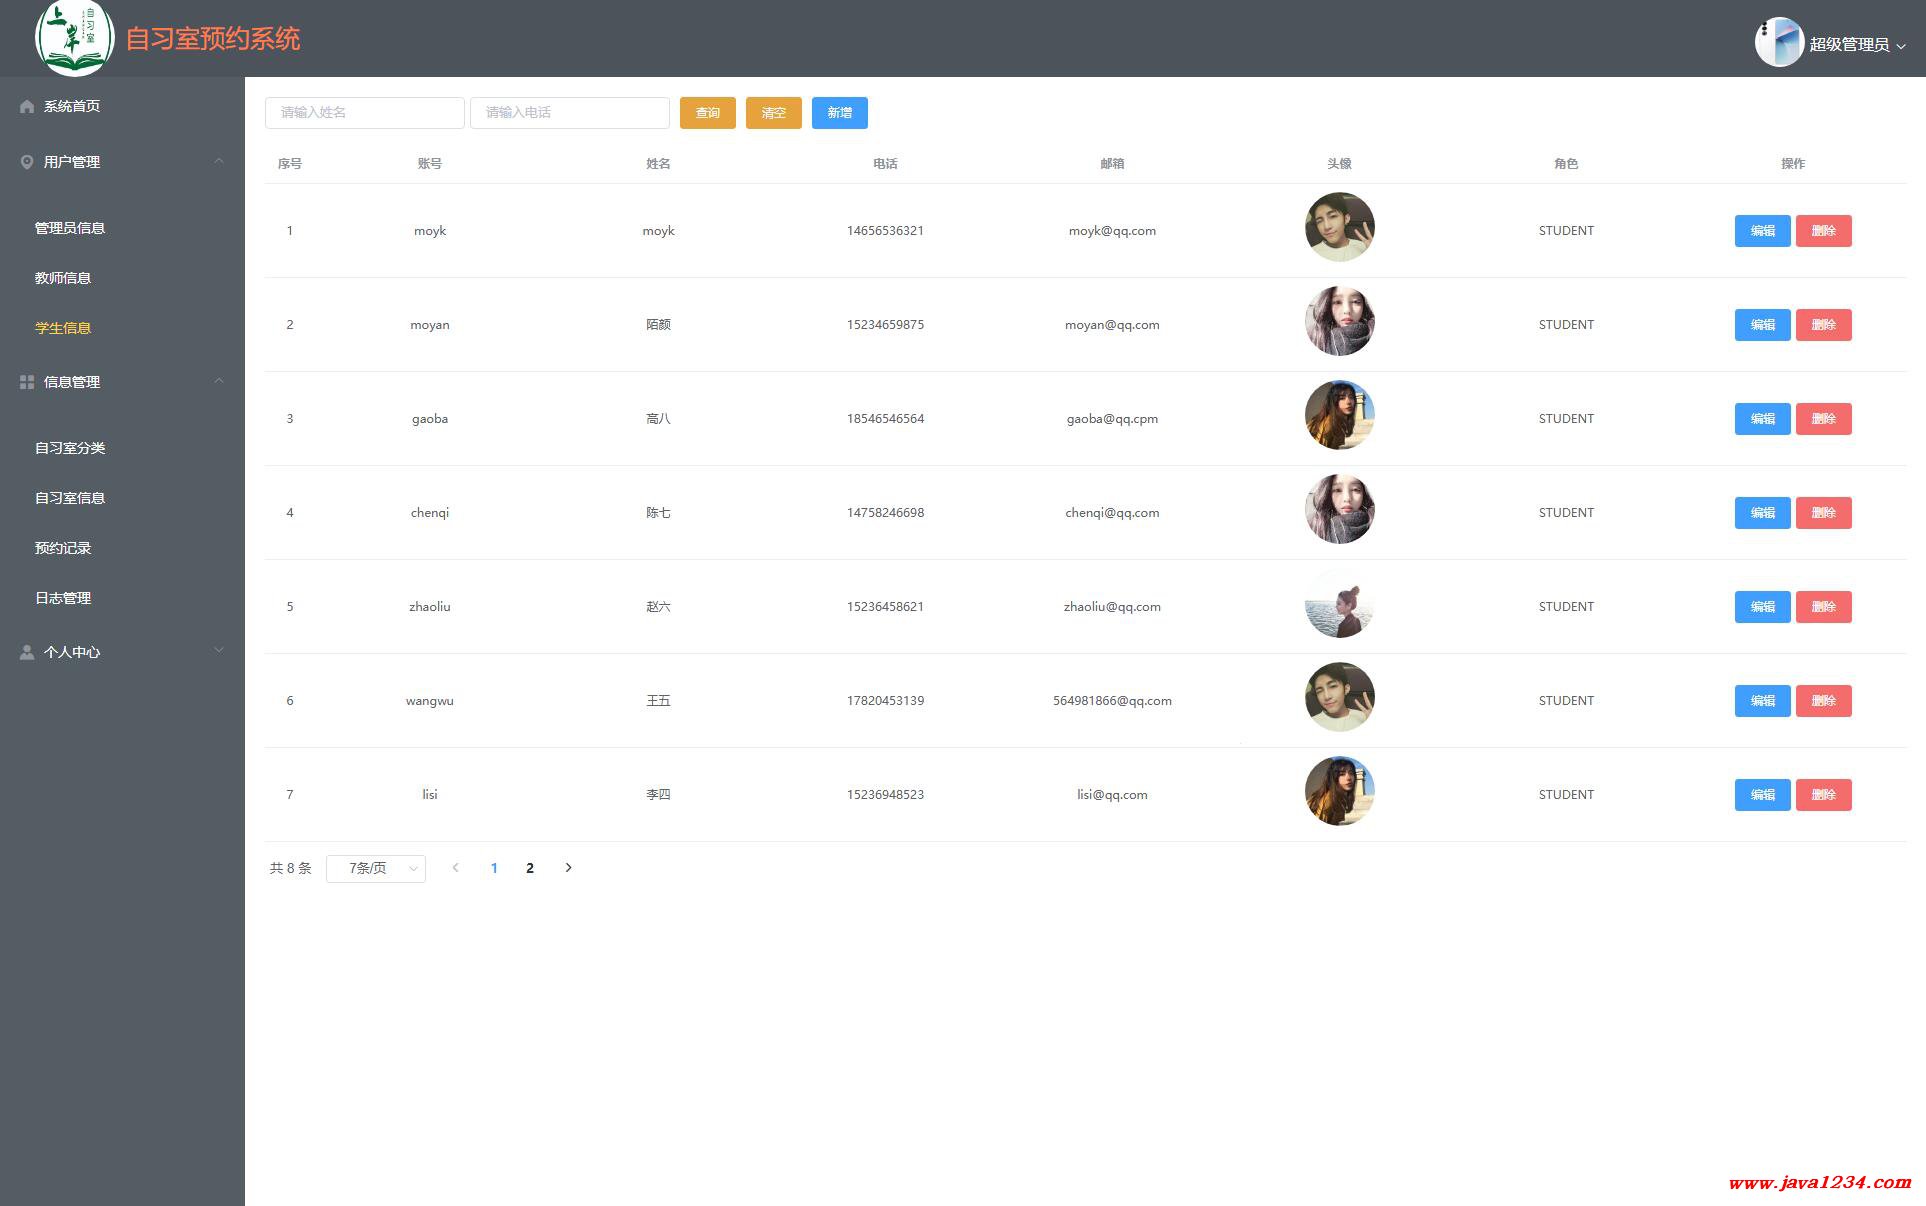
Task: Click the 超级管理员 avatar image
Action: 1779,42
